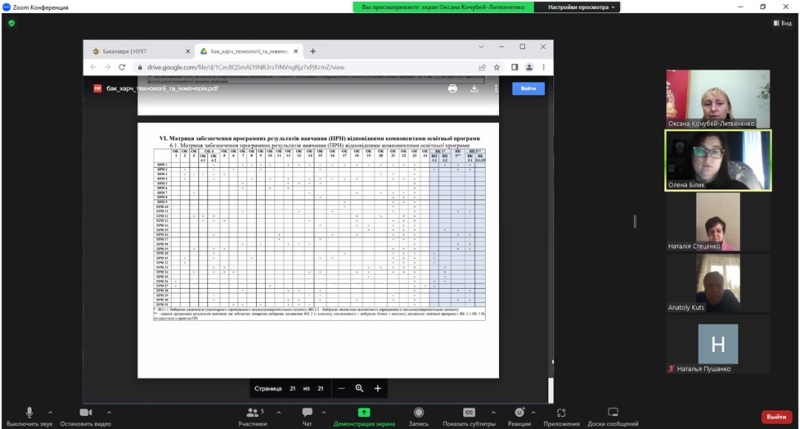The image size is (800, 429).
Task: Click the PDF file name in viewer header
Action: (x=162, y=88)
